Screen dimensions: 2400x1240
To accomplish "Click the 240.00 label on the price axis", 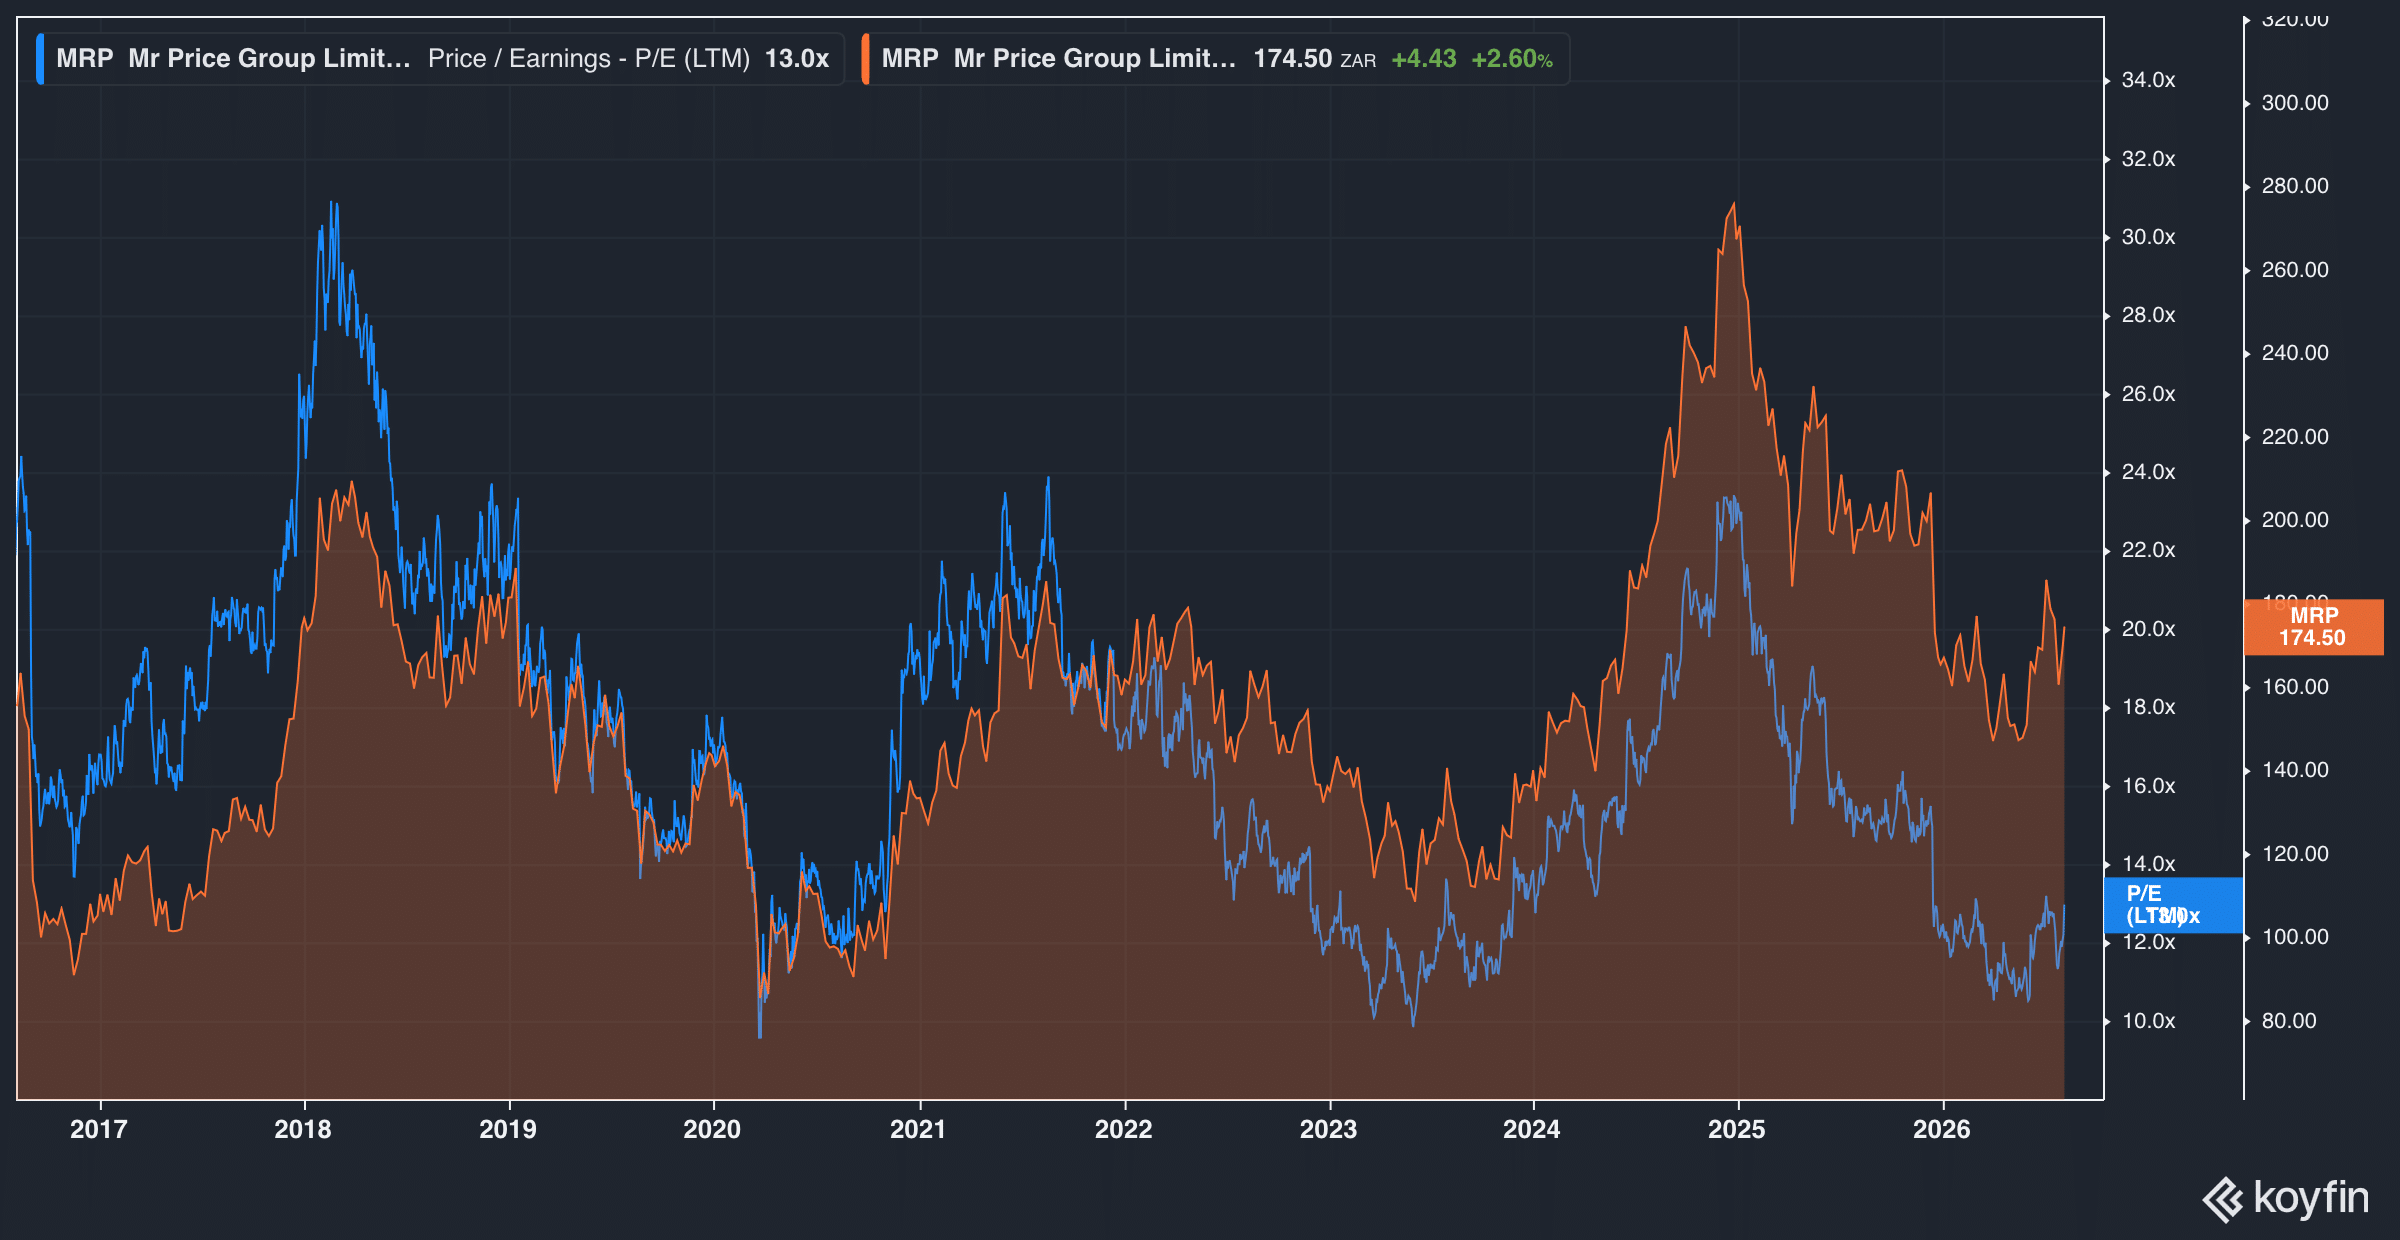I will tap(2295, 353).
